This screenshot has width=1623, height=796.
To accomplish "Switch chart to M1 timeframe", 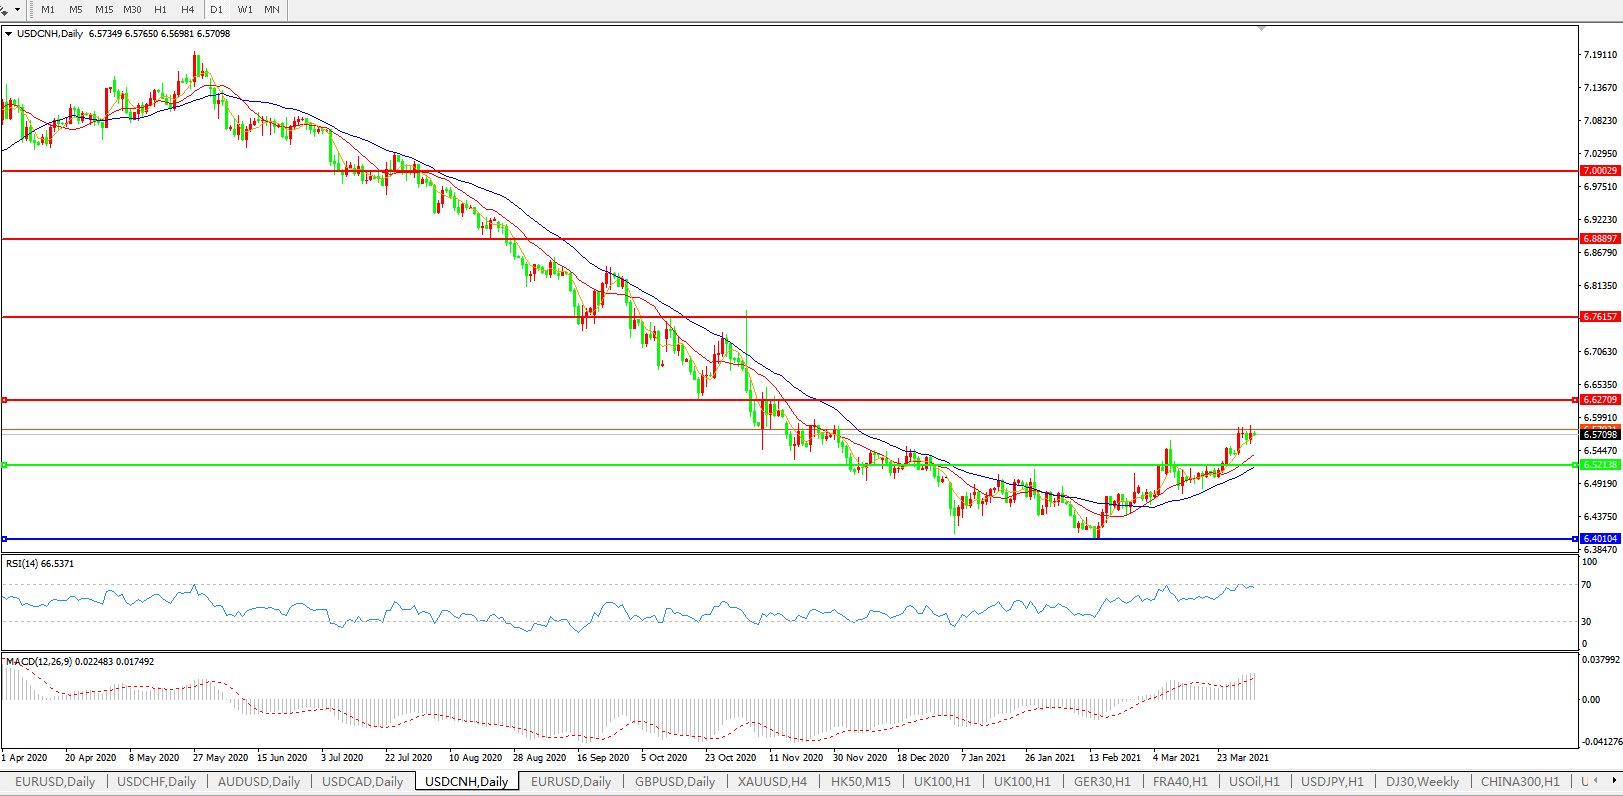I will [x=48, y=10].
